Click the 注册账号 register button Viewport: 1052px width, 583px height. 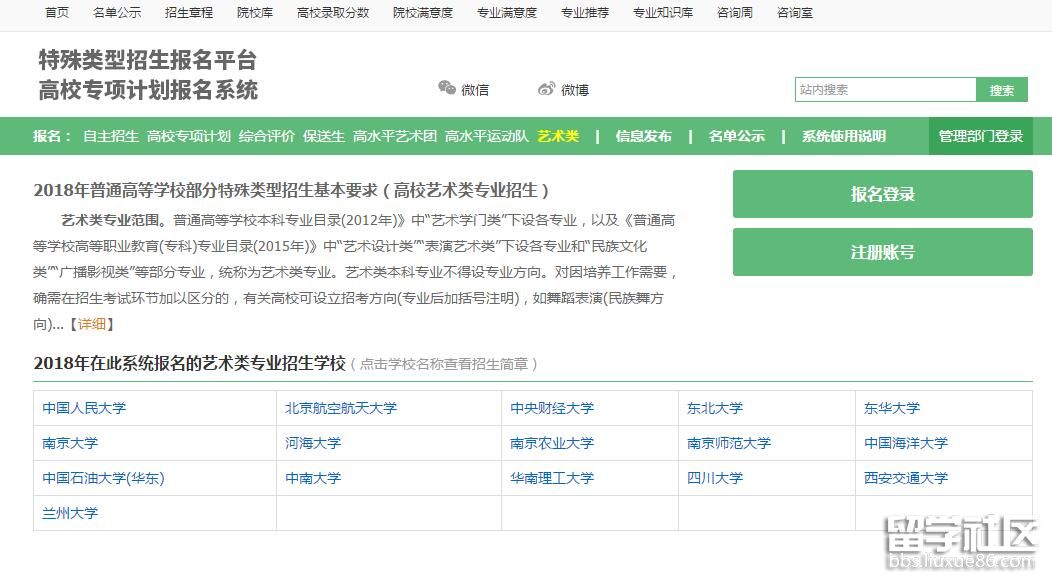point(882,252)
